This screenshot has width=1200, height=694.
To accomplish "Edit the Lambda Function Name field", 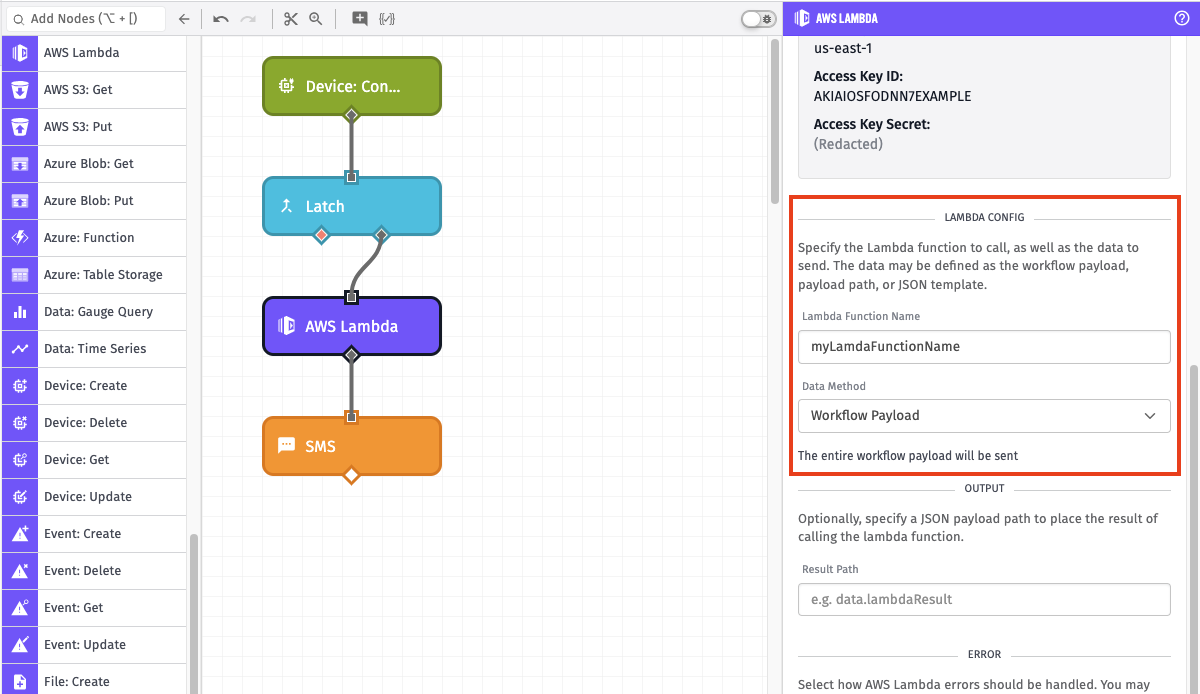I will click(x=984, y=346).
